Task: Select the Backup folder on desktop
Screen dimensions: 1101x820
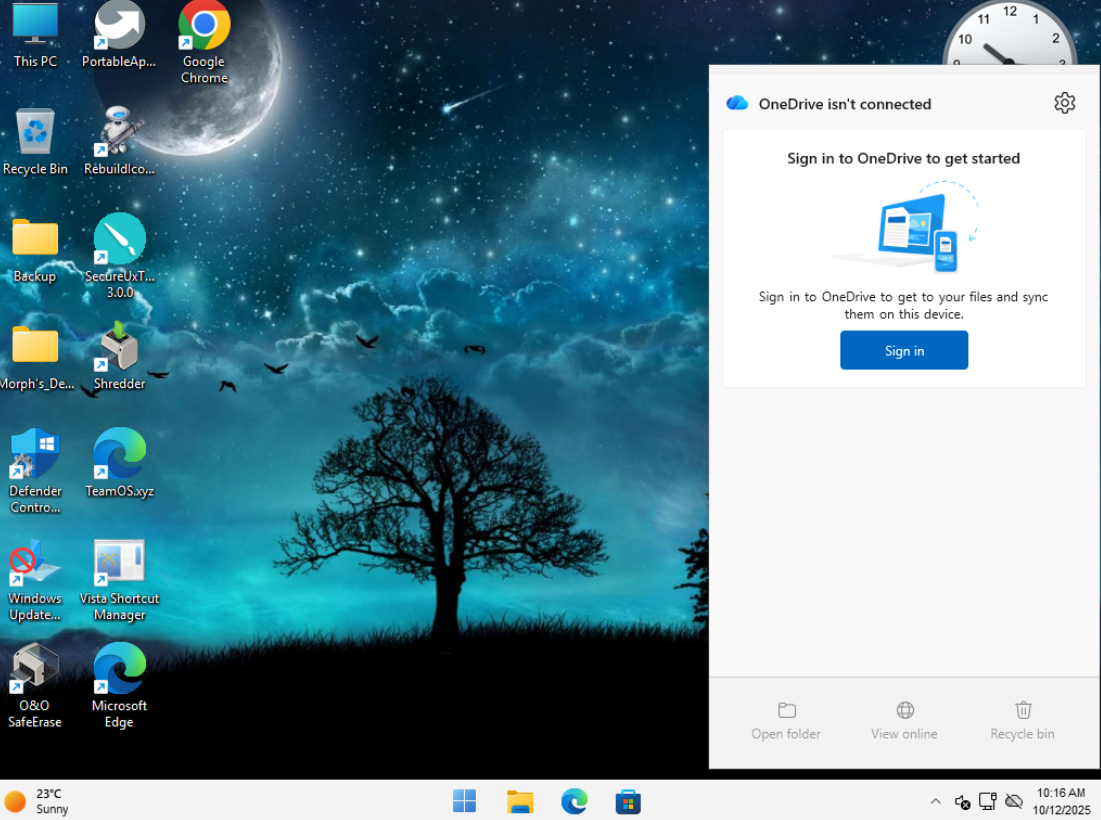Action: click(x=35, y=242)
